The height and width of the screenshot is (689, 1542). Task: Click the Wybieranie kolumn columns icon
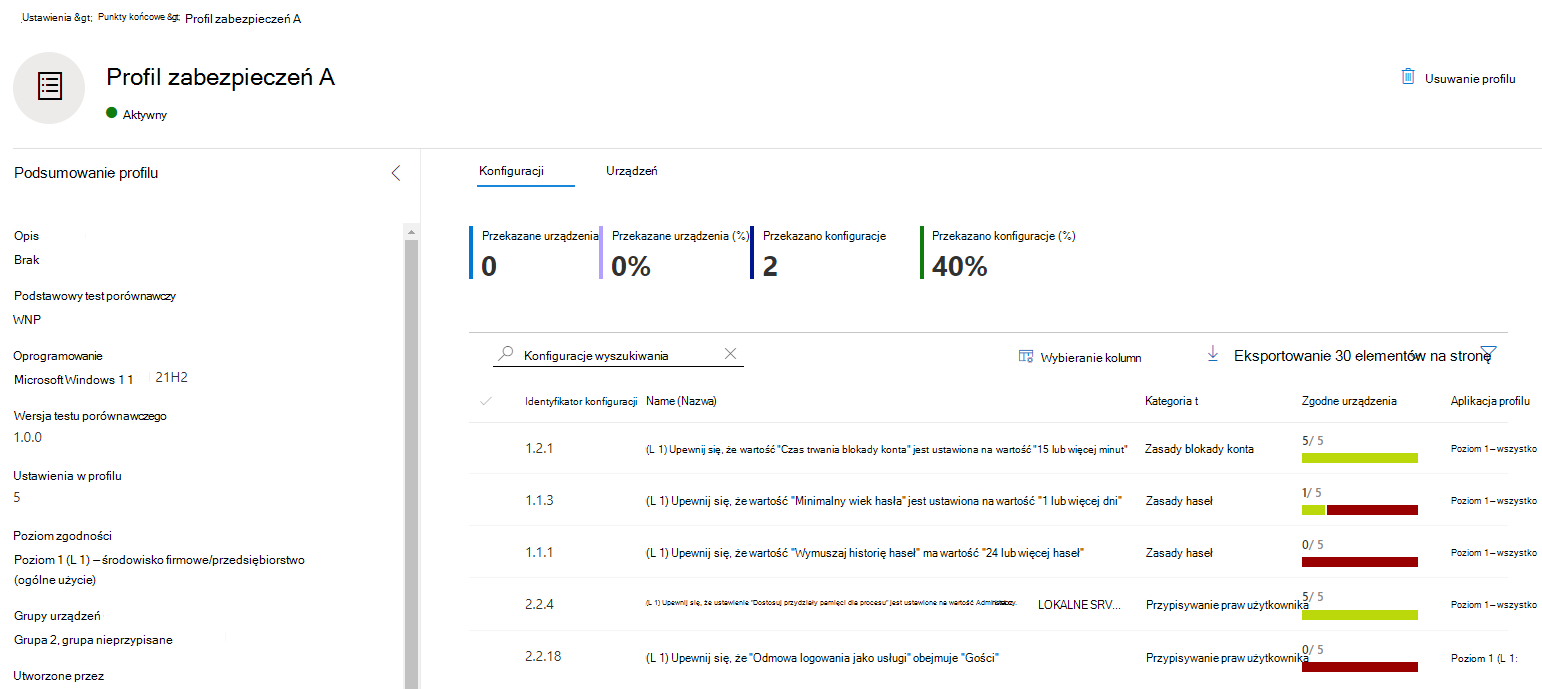(x=1025, y=357)
